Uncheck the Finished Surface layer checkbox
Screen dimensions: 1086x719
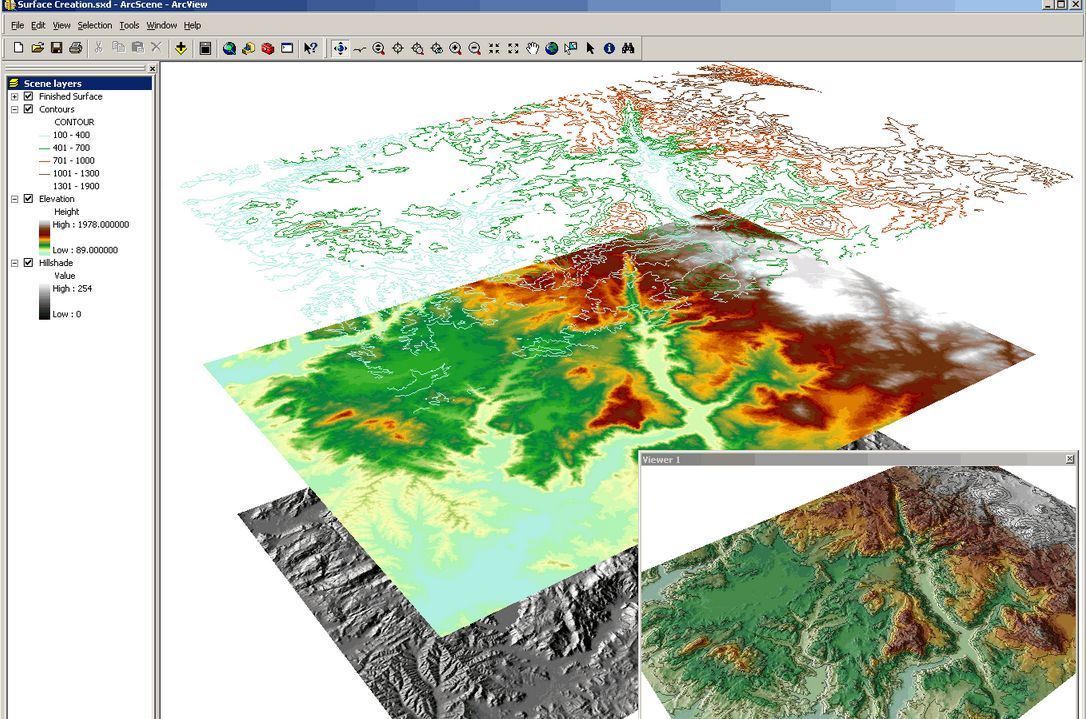coord(29,97)
